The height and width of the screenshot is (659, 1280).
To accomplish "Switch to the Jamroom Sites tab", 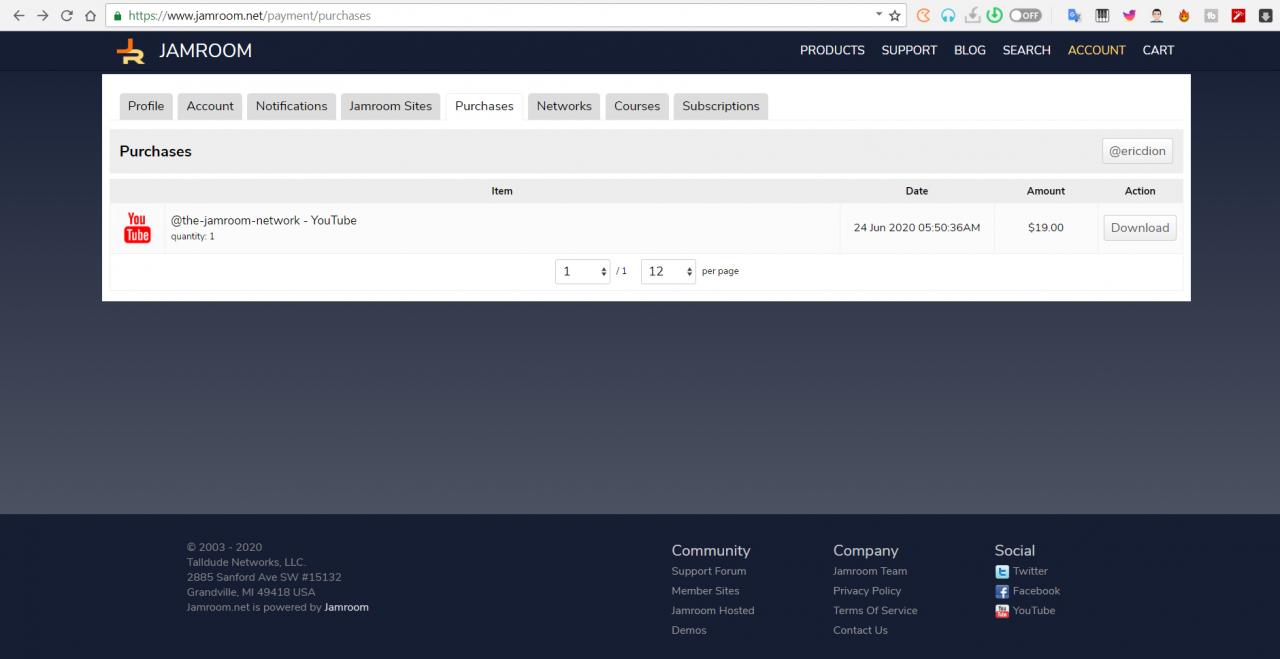I will [390, 106].
